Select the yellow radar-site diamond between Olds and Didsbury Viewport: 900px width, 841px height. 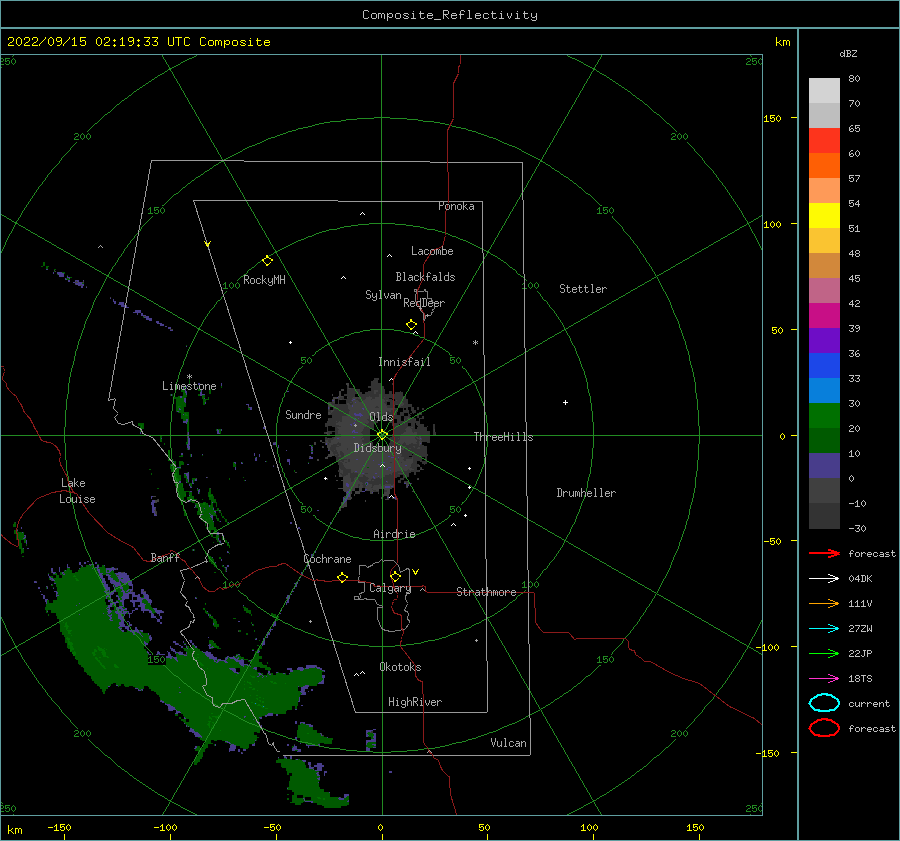tap(382, 435)
